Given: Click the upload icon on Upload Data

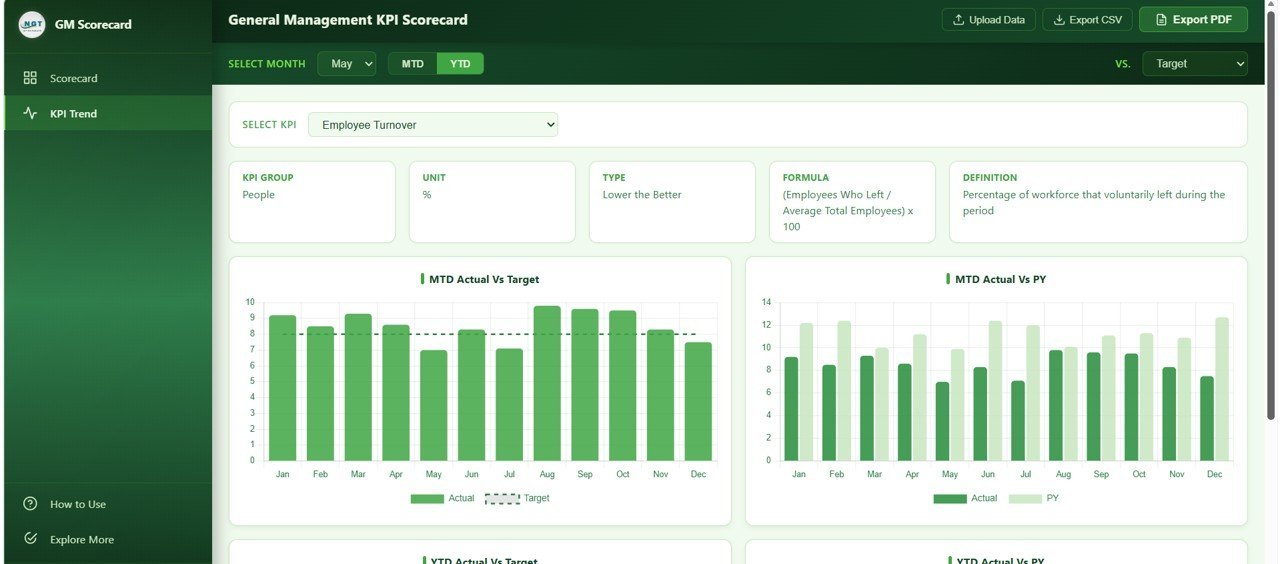Looking at the screenshot, I should tap(958, 20).
